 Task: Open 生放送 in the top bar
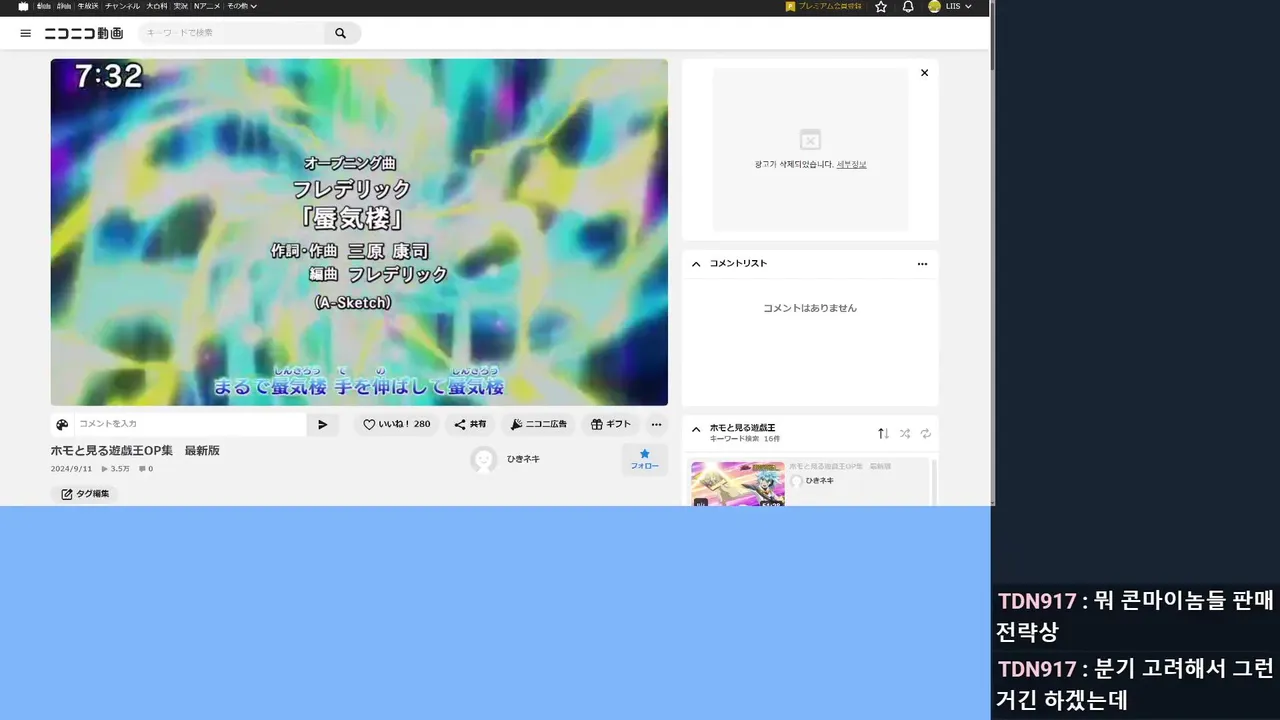[87, 6]
